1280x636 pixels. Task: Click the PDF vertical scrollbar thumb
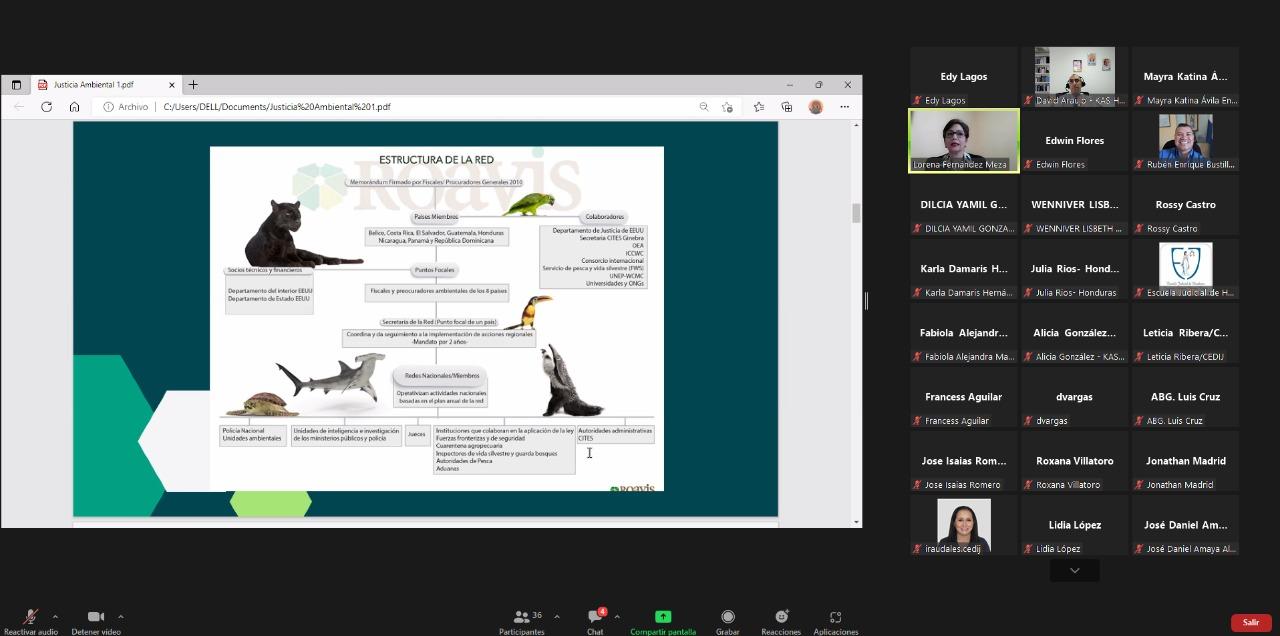(855, 213)
